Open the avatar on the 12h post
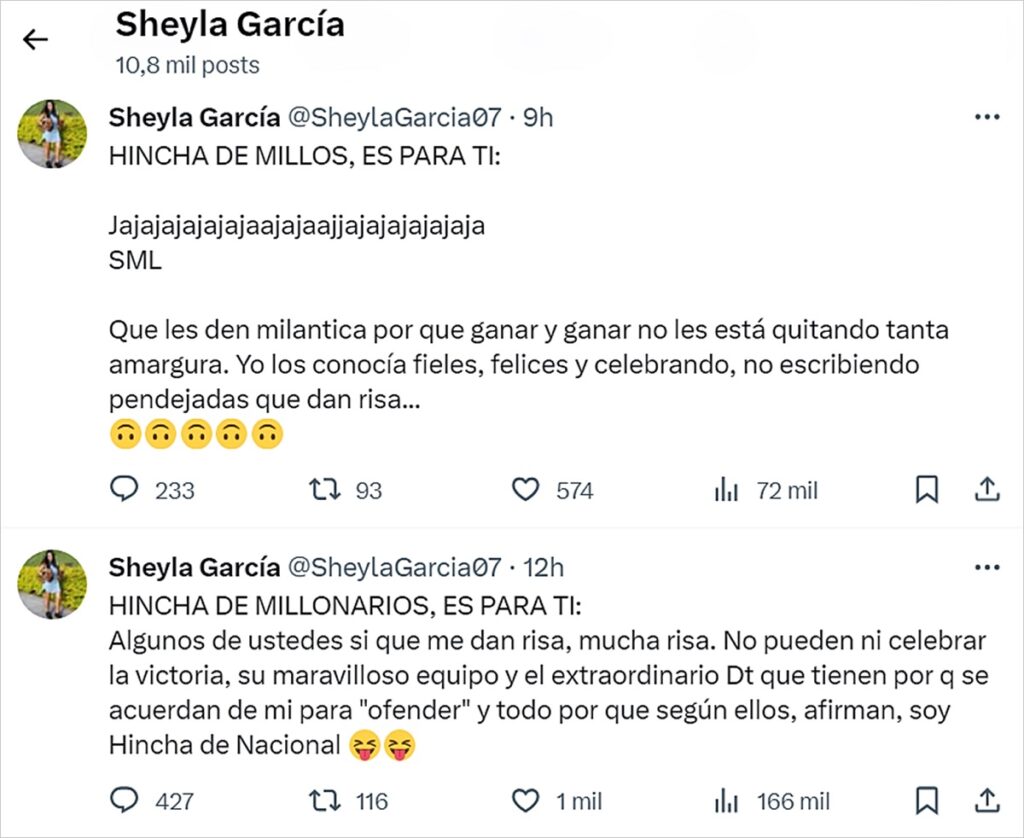Image resolution: width=1024 pixels, height=838 pixels. point(52,584)
